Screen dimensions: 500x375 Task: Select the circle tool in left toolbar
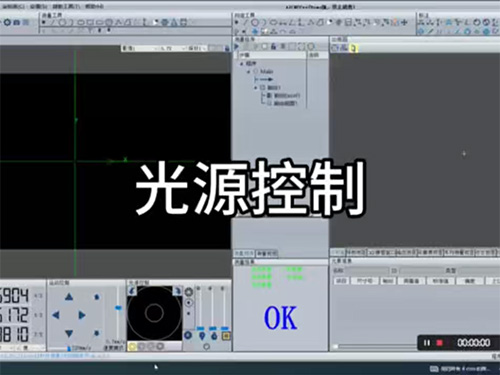[x=62, y=22]
